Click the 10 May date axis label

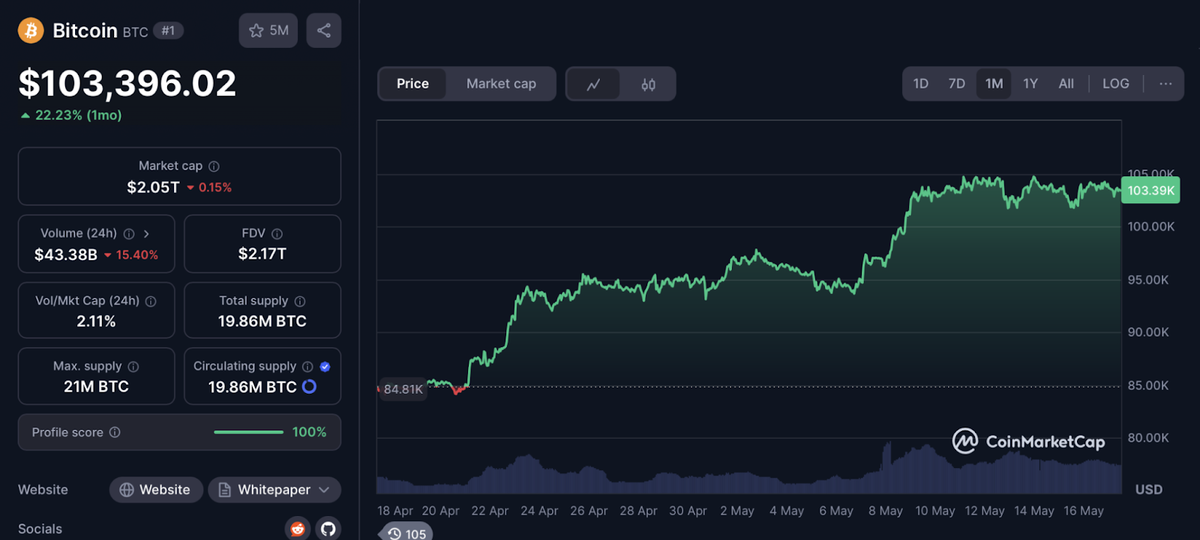tap(936, 510)
